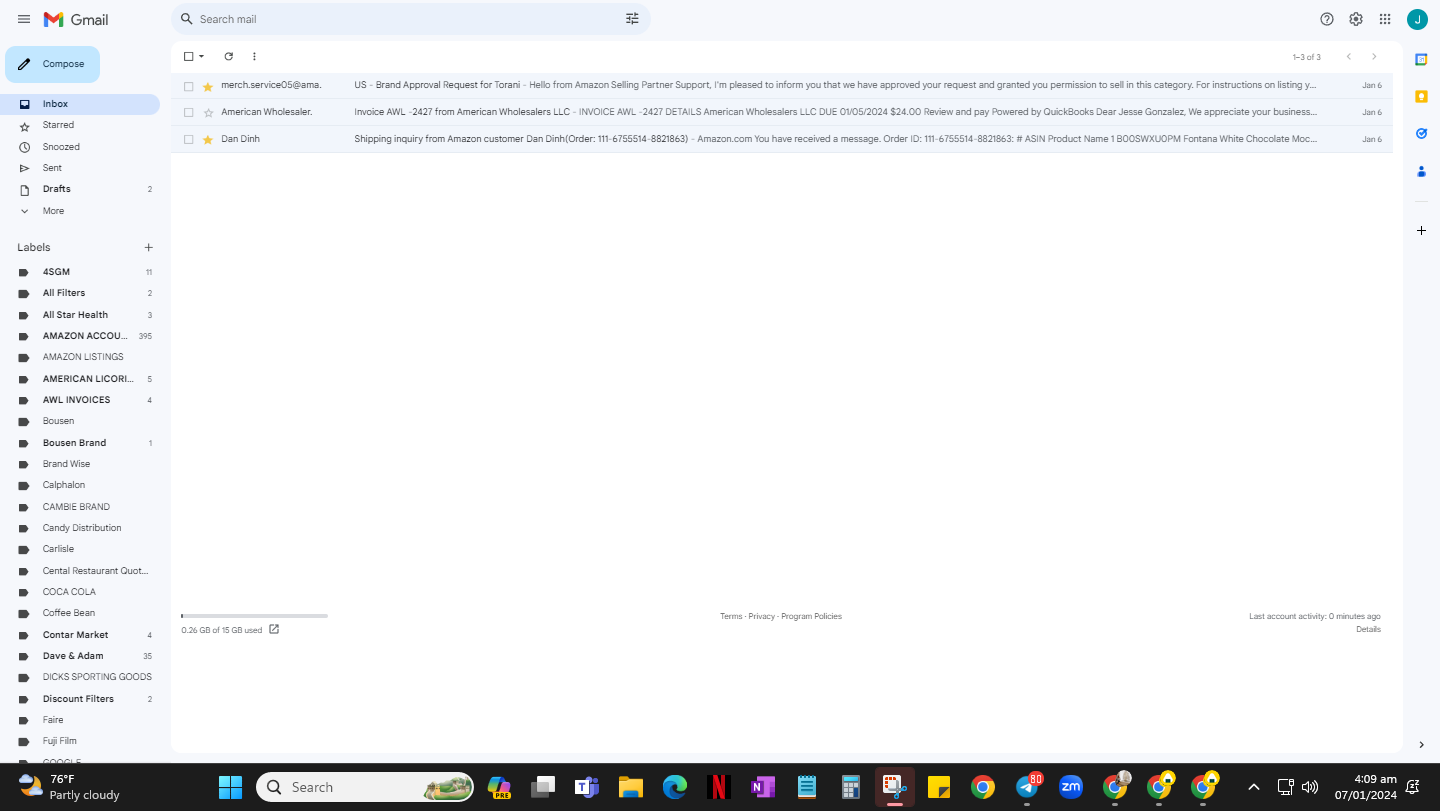Image resolution: width=1440 pixels, height=811 pixels.
Task: Click the Gmail logo
Action: click(x=76, y=19)
